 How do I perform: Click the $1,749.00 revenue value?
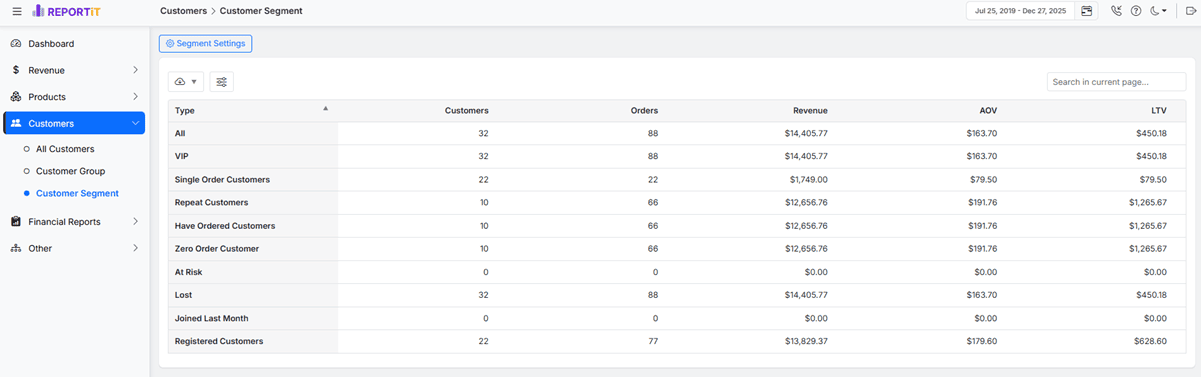(808, 179)
